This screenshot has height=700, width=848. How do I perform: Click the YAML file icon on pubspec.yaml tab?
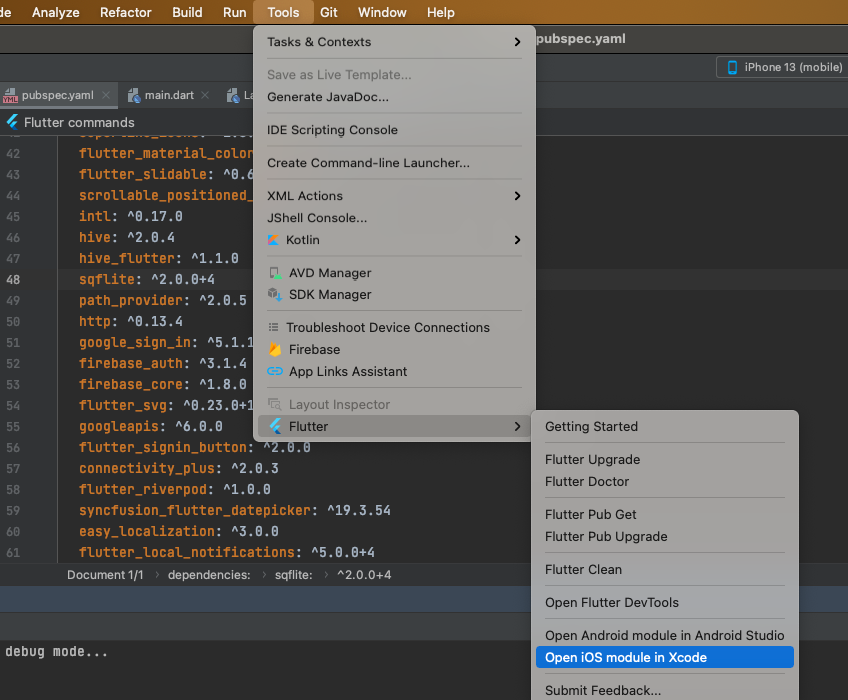(11, 96)
